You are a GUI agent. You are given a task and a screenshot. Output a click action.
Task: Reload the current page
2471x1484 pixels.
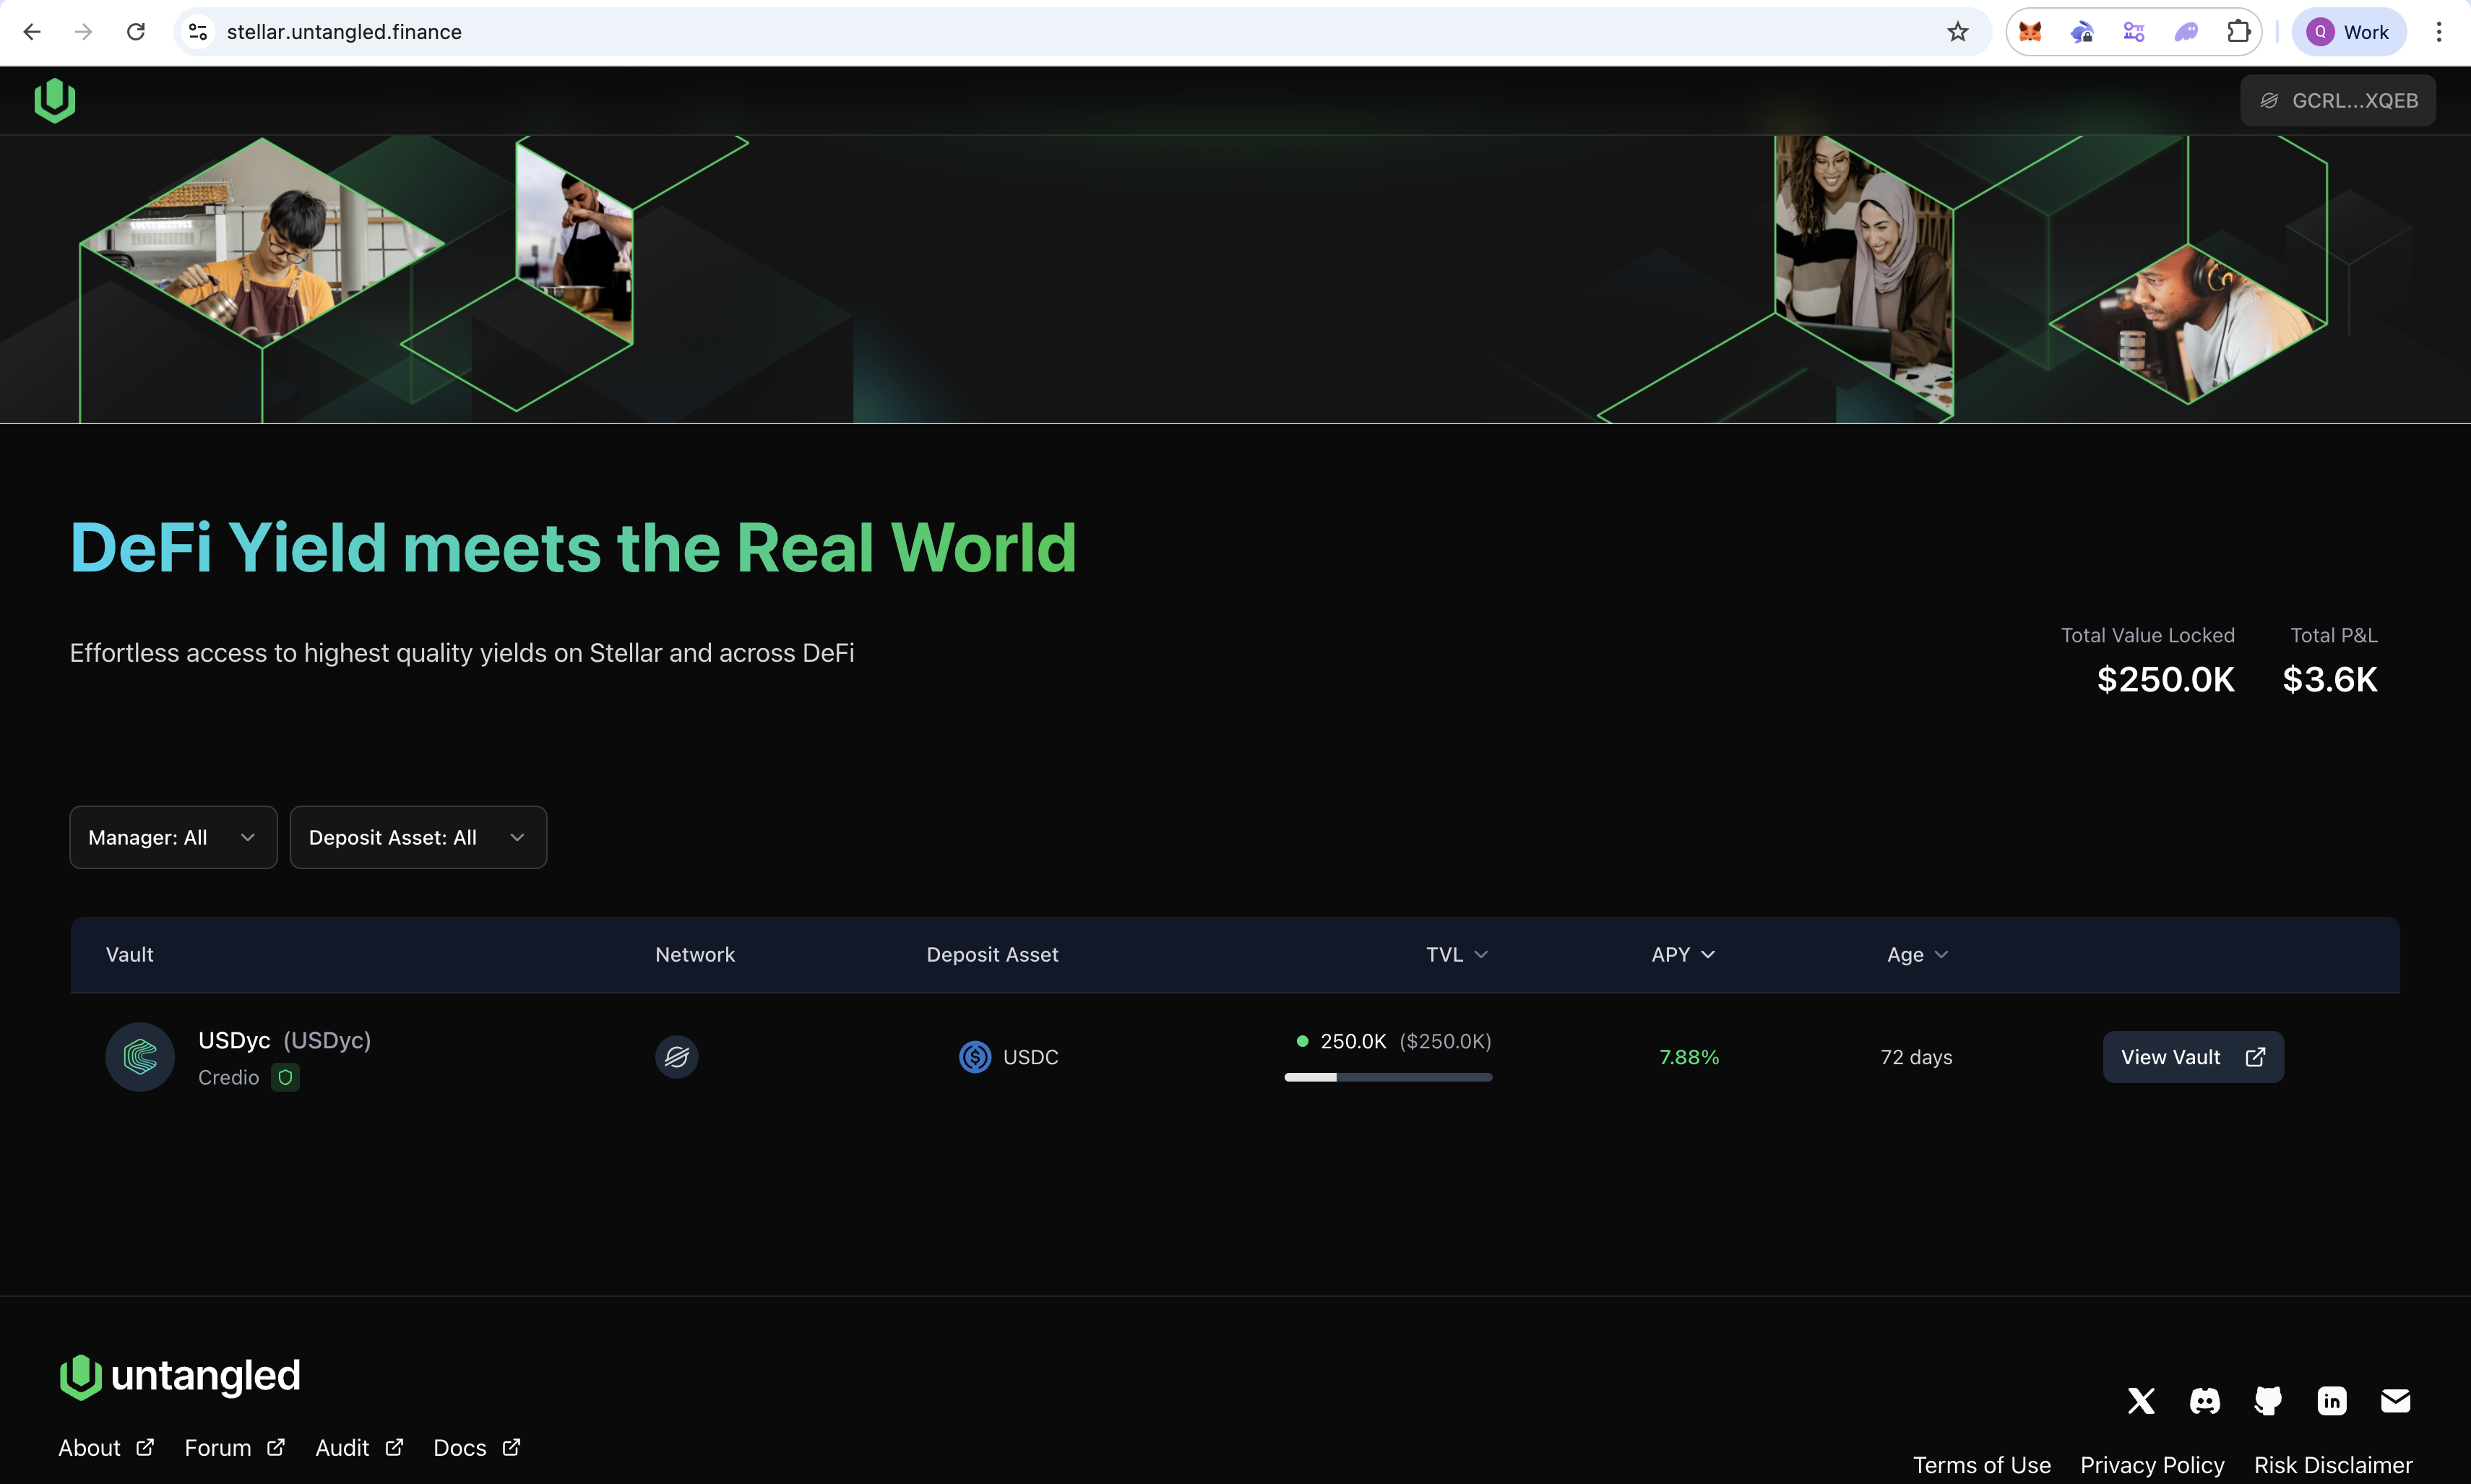click(x=136, y=32)
